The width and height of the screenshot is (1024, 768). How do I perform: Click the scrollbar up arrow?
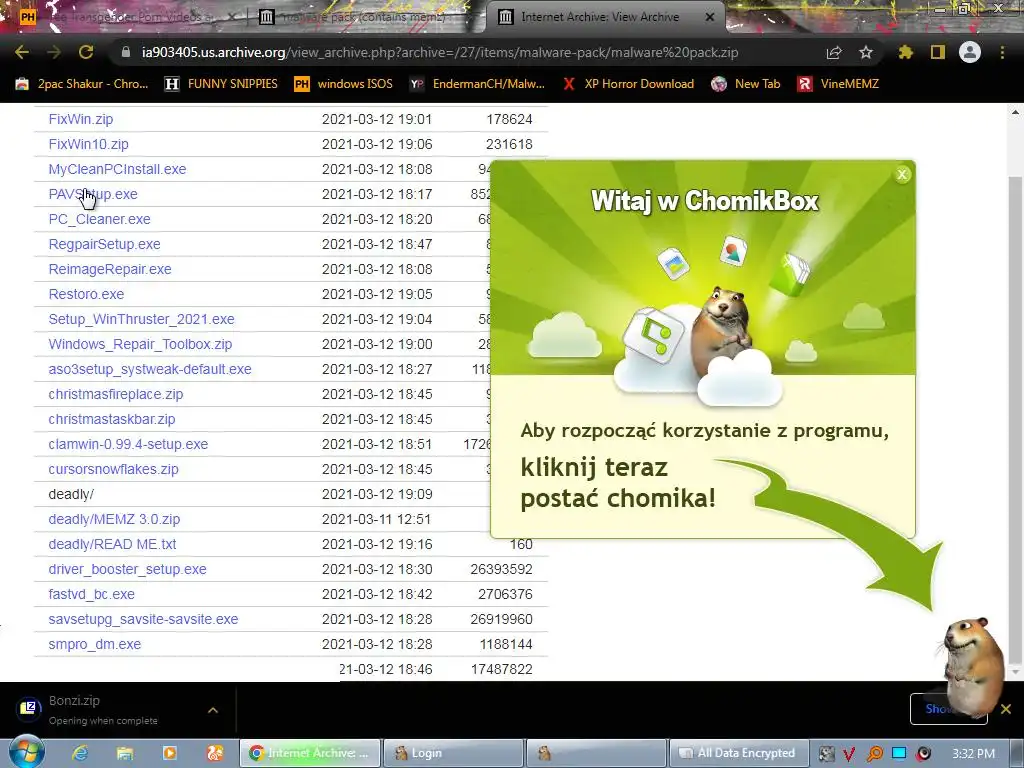tap(1015, 112)
